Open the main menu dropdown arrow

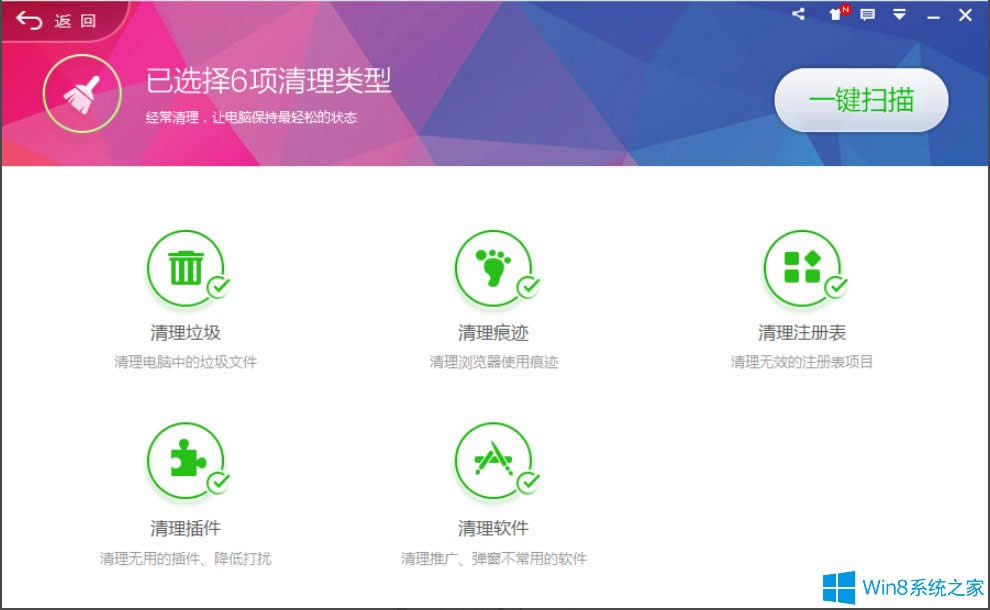(899, 14)
